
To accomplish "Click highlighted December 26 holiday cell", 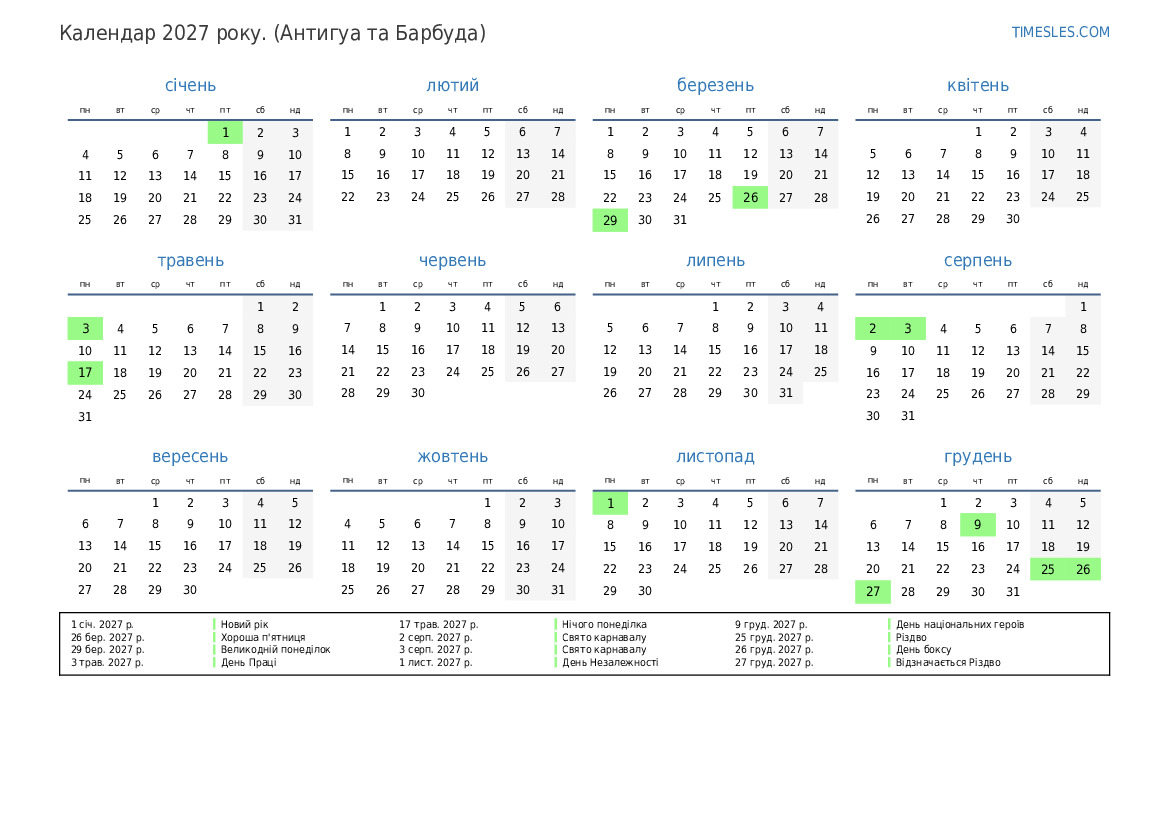I will [x=1083, y=569].
